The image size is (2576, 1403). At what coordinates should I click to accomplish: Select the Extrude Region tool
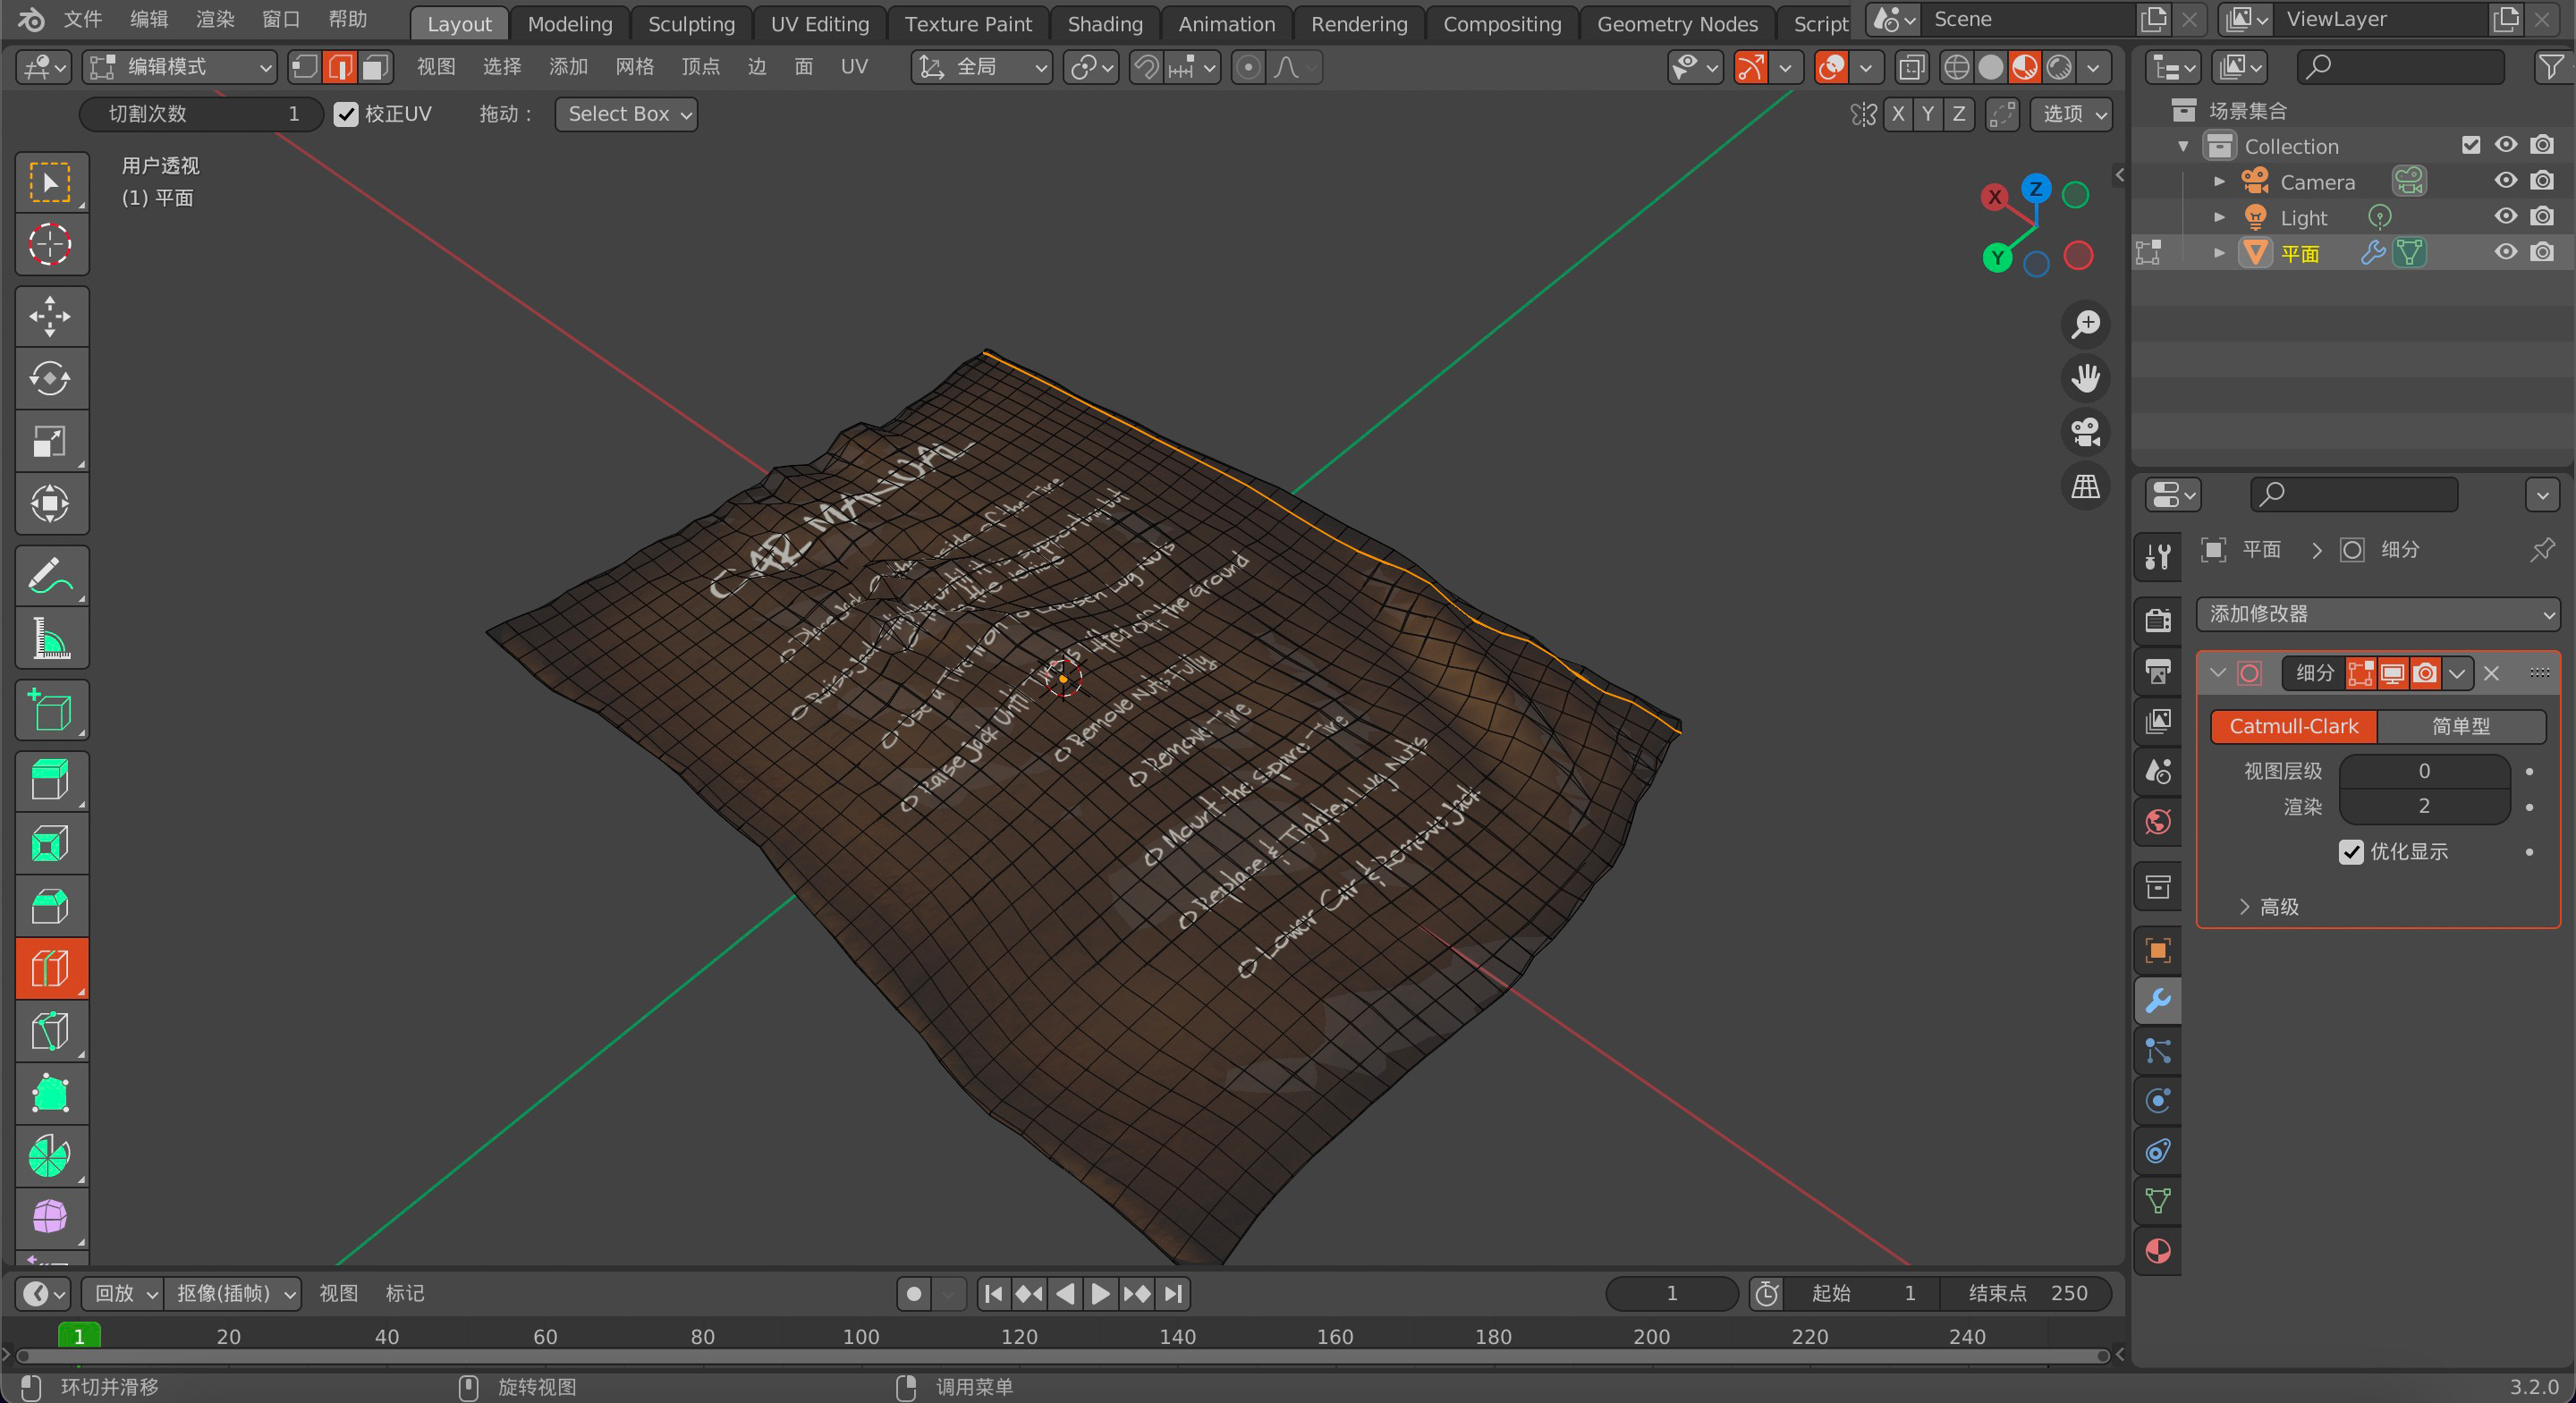(x=51, y=781)
